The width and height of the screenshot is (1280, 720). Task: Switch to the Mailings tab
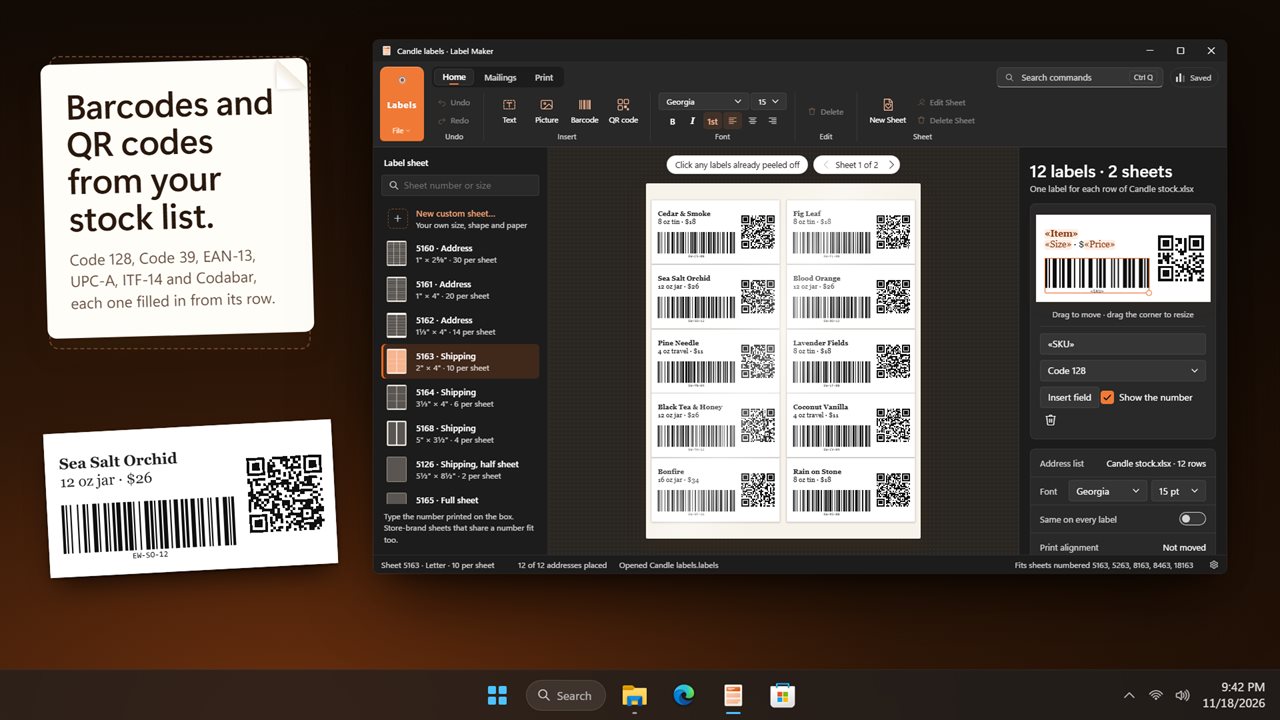[500, 77]
